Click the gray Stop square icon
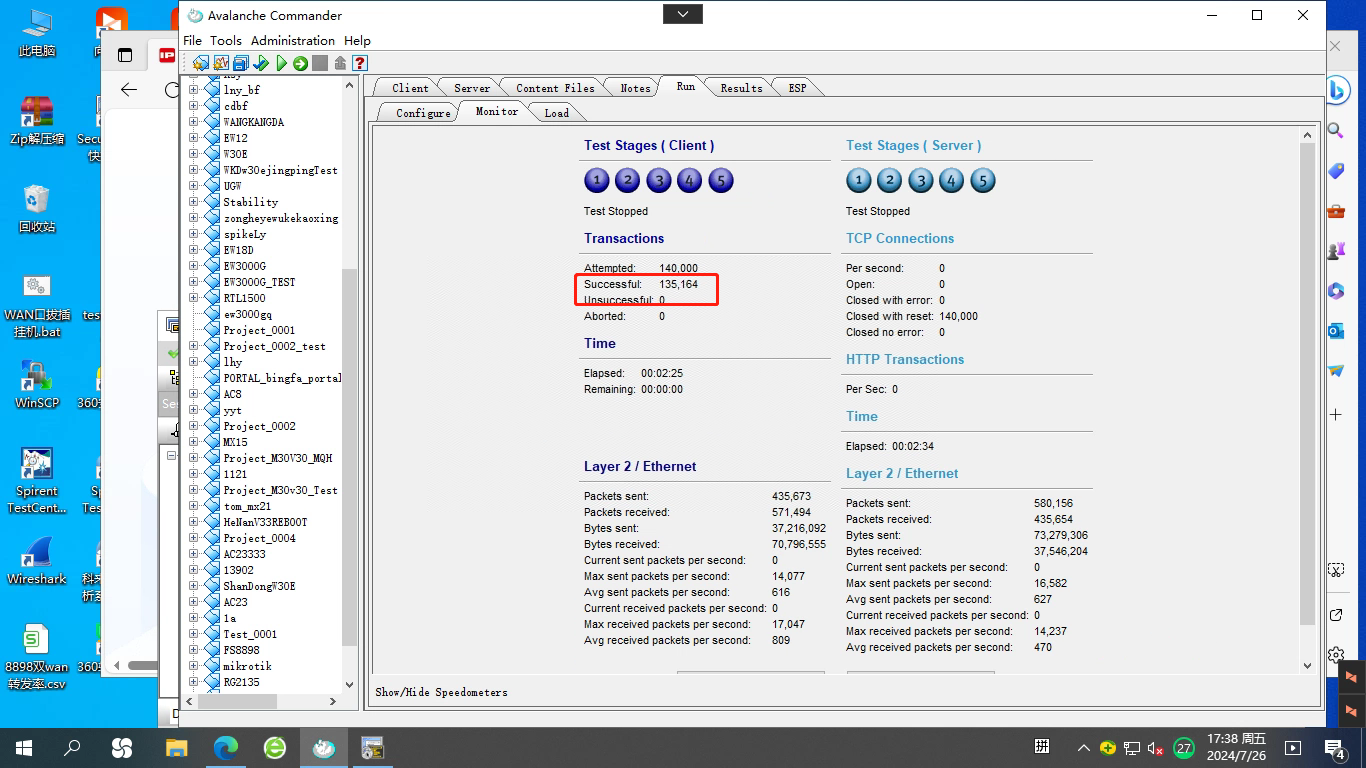 pyautogui.click(x=320, y=63)
